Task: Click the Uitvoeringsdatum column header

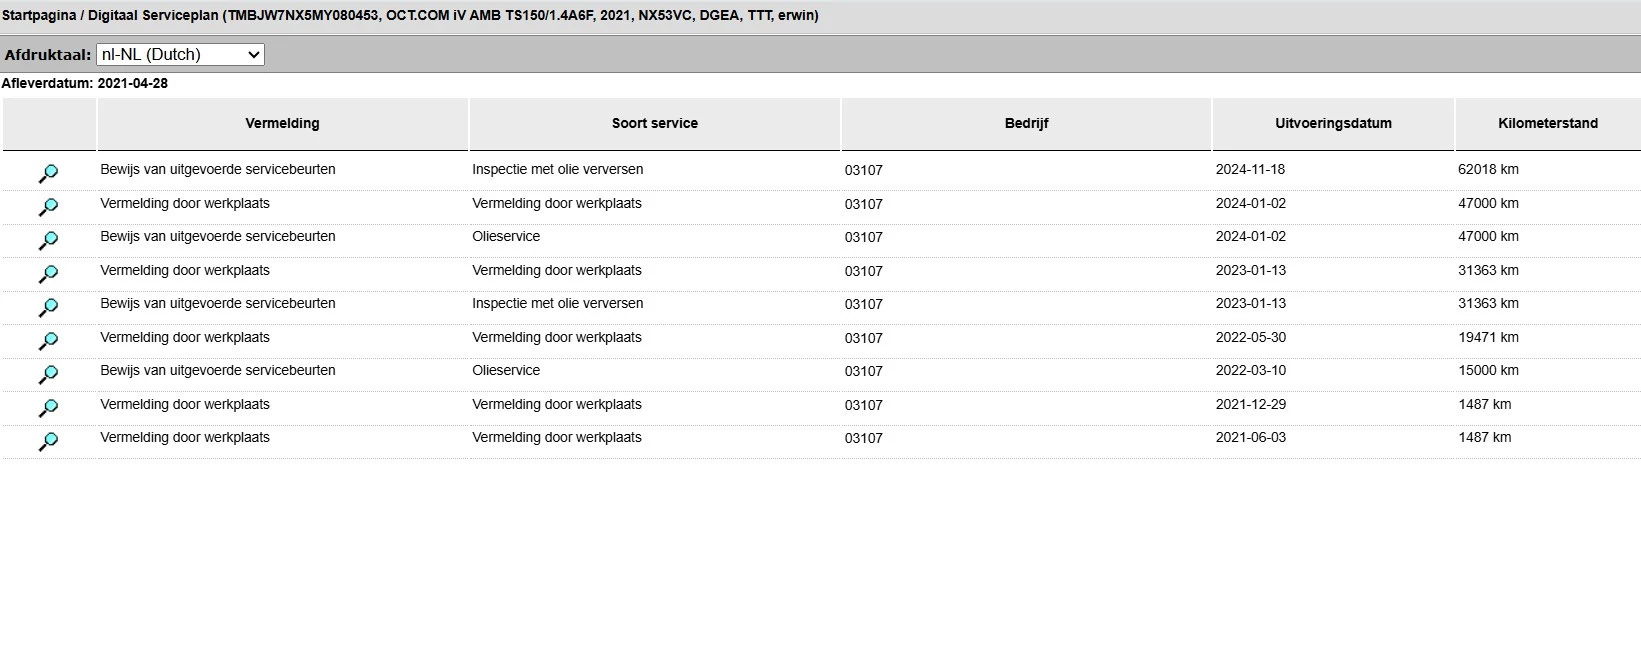Action: (x=1333, y=123)
